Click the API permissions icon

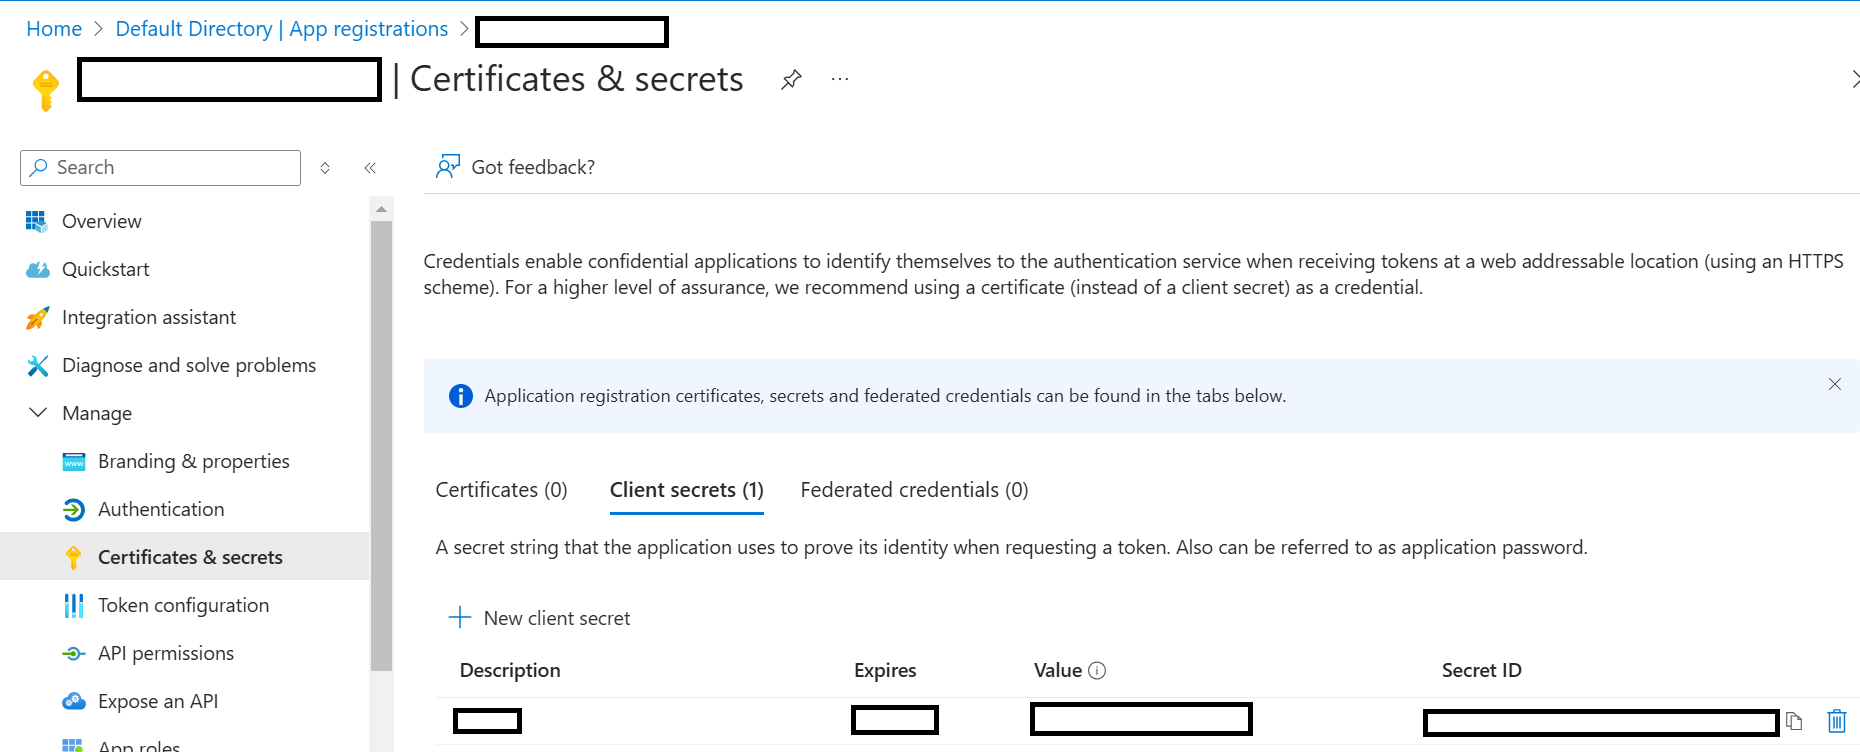point(74,653)
